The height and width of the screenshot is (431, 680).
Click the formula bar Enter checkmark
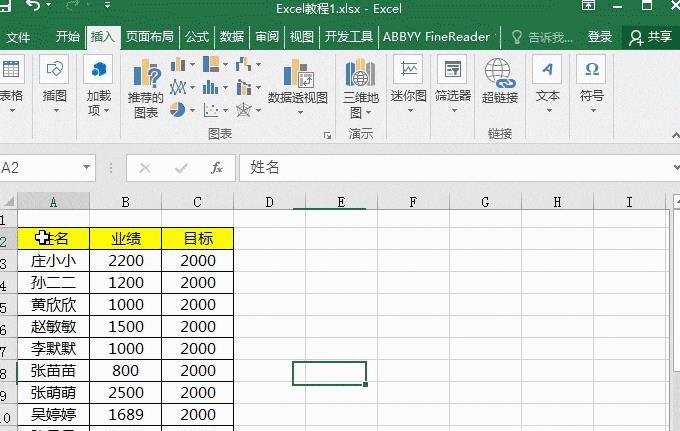tap(181, 168)
